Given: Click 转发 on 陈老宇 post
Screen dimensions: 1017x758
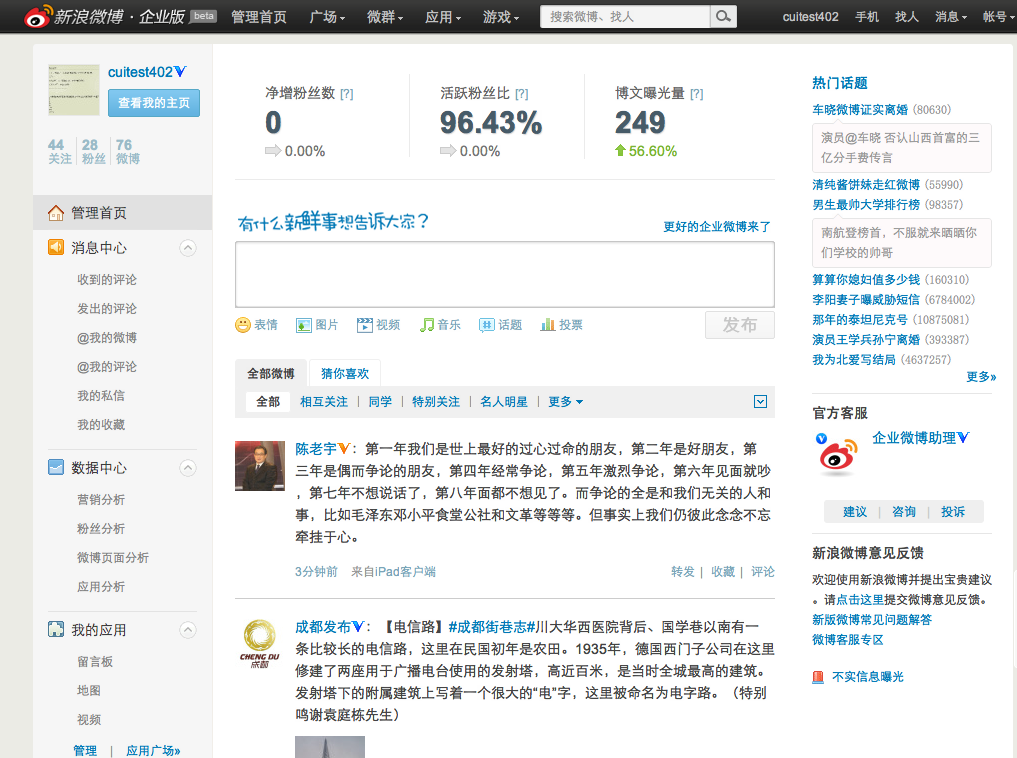Looking at the screenshot, I should tap(682, 572).
